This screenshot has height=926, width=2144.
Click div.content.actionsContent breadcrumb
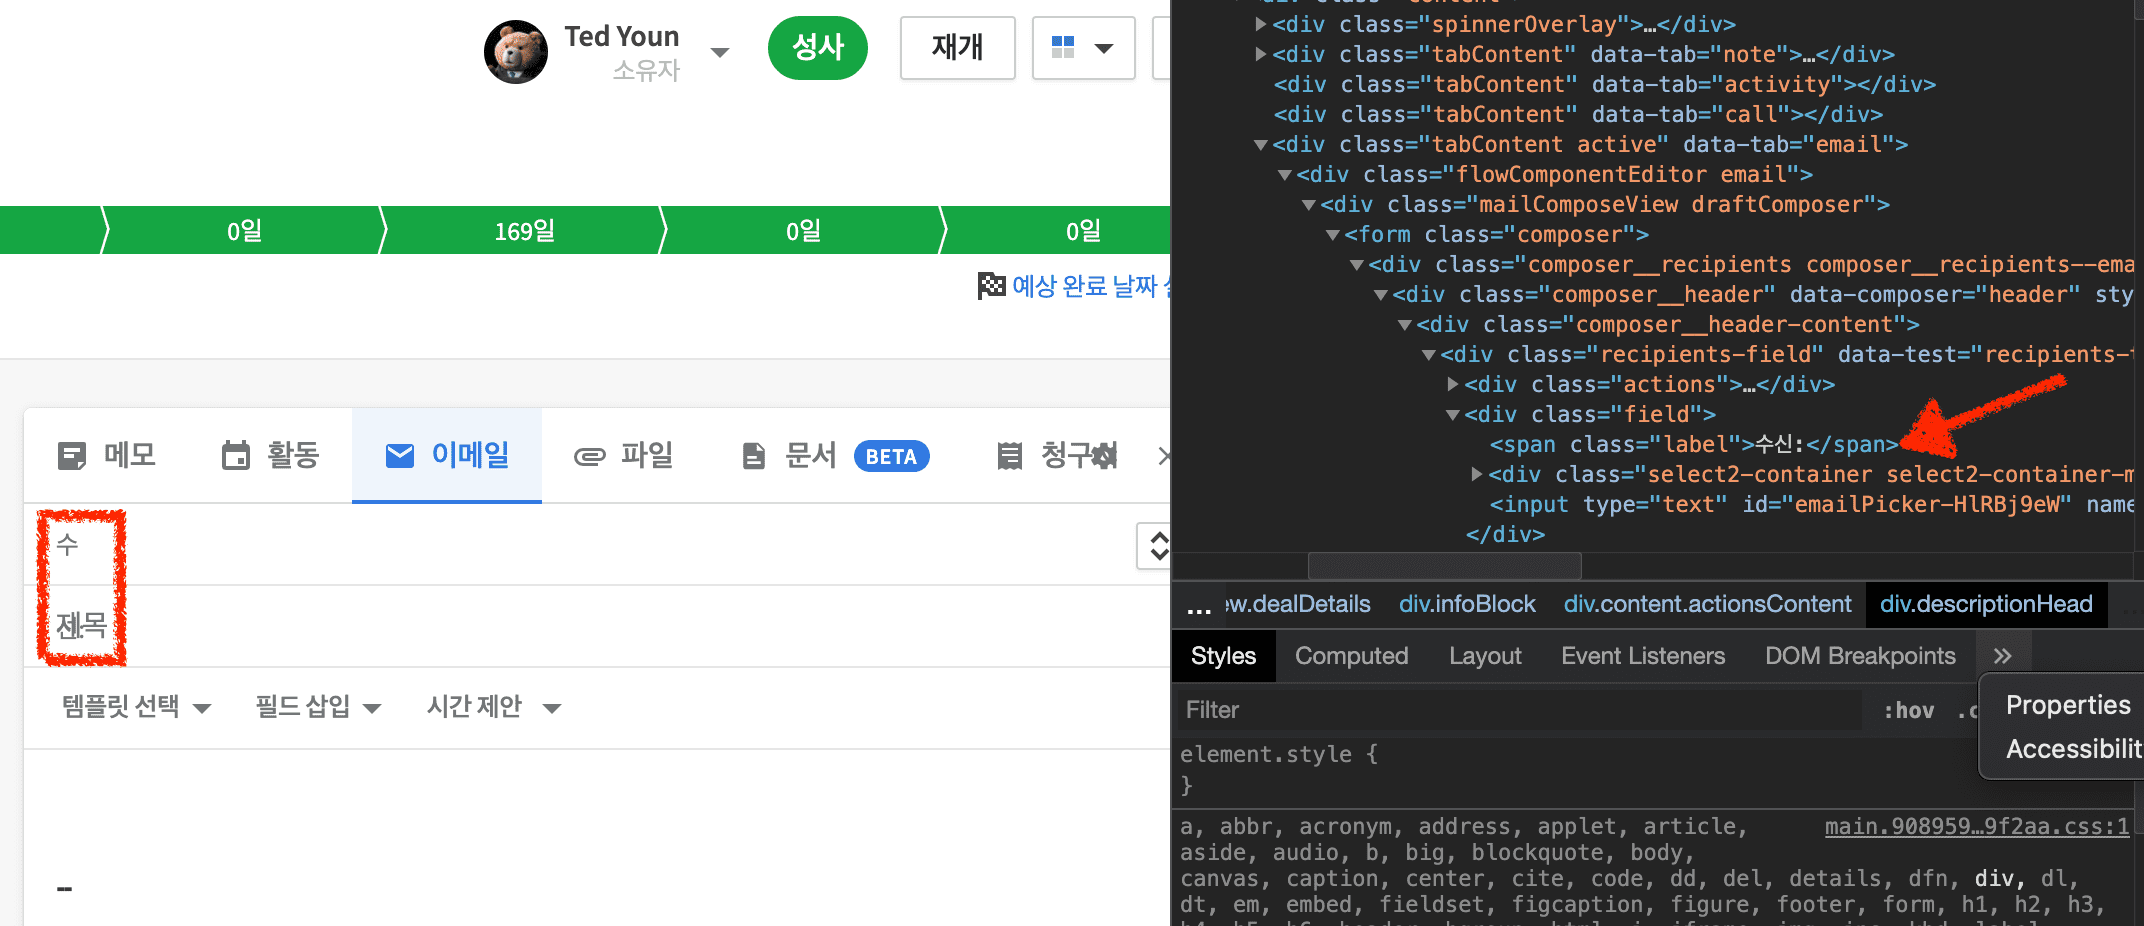coord(1708,604)
